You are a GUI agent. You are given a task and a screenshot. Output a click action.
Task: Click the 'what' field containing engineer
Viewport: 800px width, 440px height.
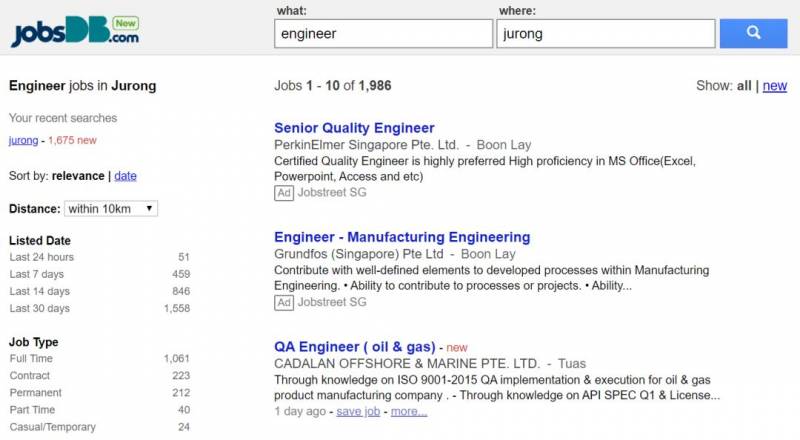(383, 33)
